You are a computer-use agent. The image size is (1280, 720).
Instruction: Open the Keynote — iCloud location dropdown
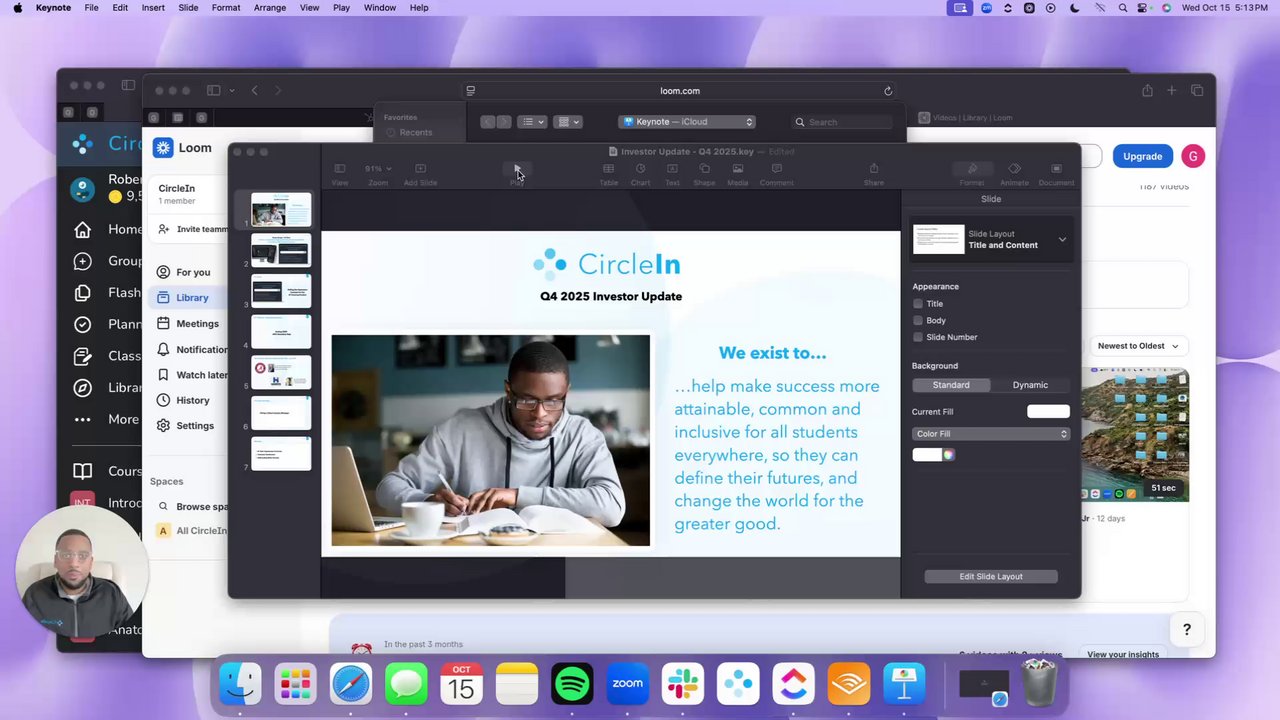(686, 122)
